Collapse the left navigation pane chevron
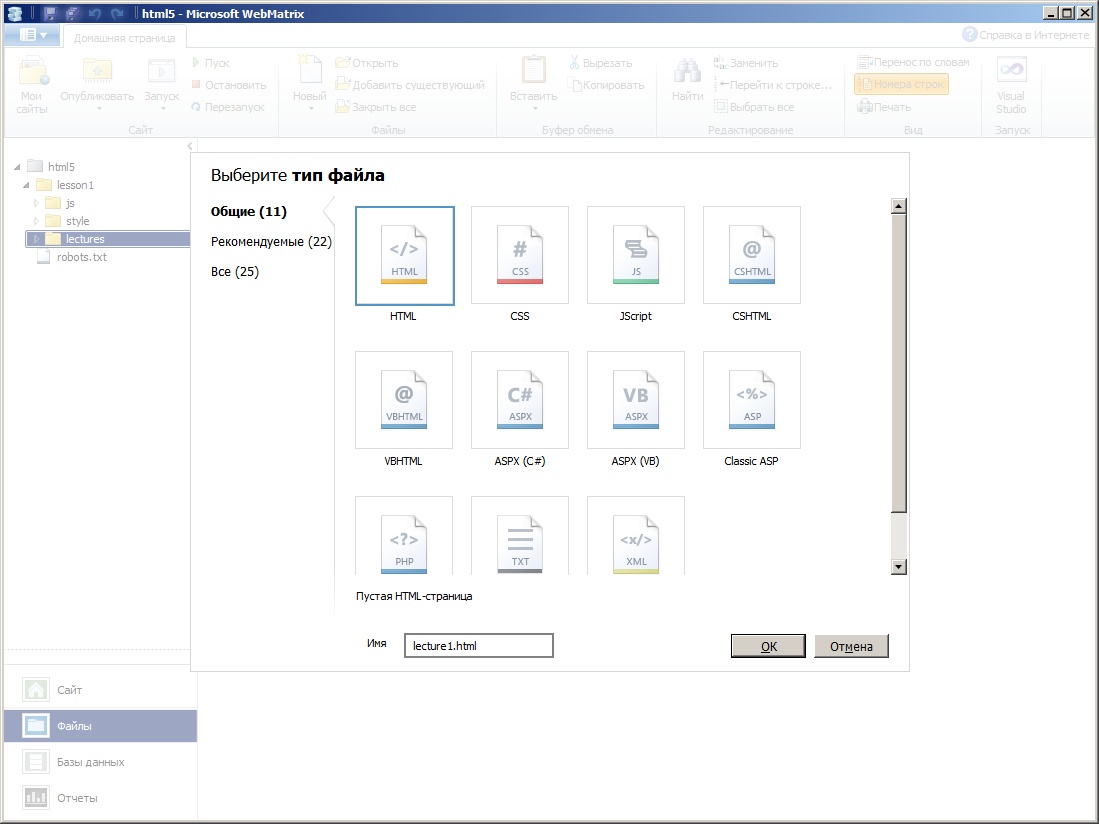This screenshot has width=1099, height=824. [x=190, y=146]
